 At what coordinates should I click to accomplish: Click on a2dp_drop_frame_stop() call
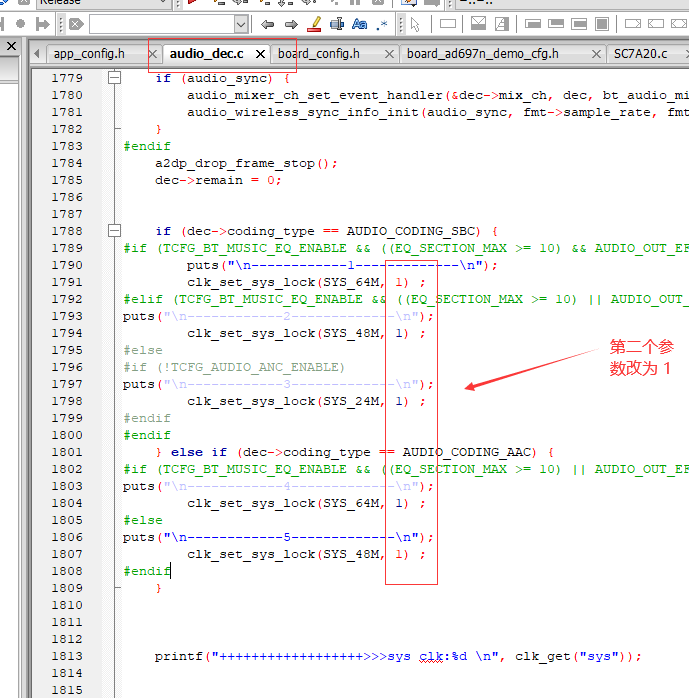pyautogui.click(x=246, y=163)
